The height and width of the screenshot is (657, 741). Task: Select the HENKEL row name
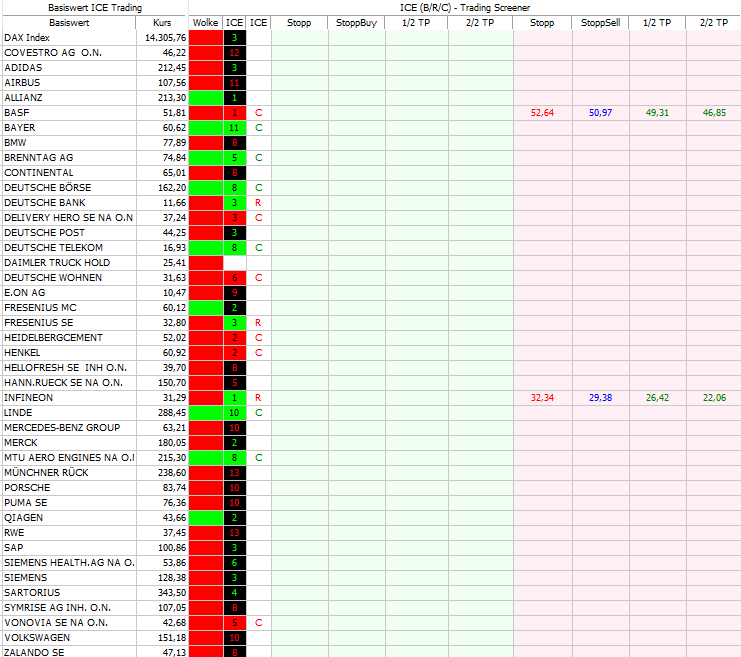point(22,353)
